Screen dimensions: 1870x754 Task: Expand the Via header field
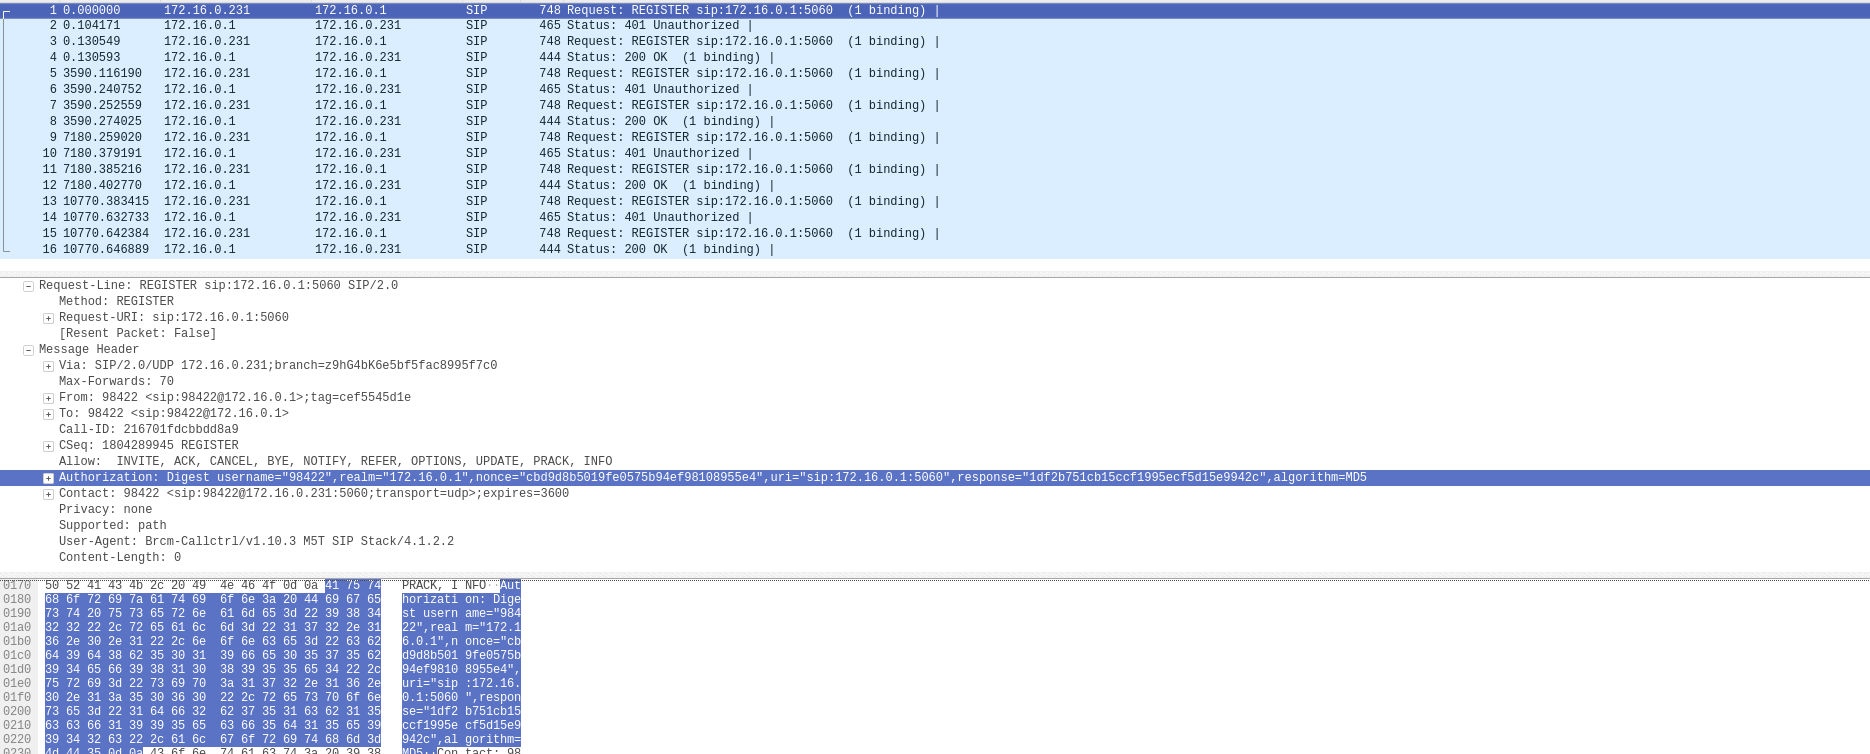tap(48, 366)
